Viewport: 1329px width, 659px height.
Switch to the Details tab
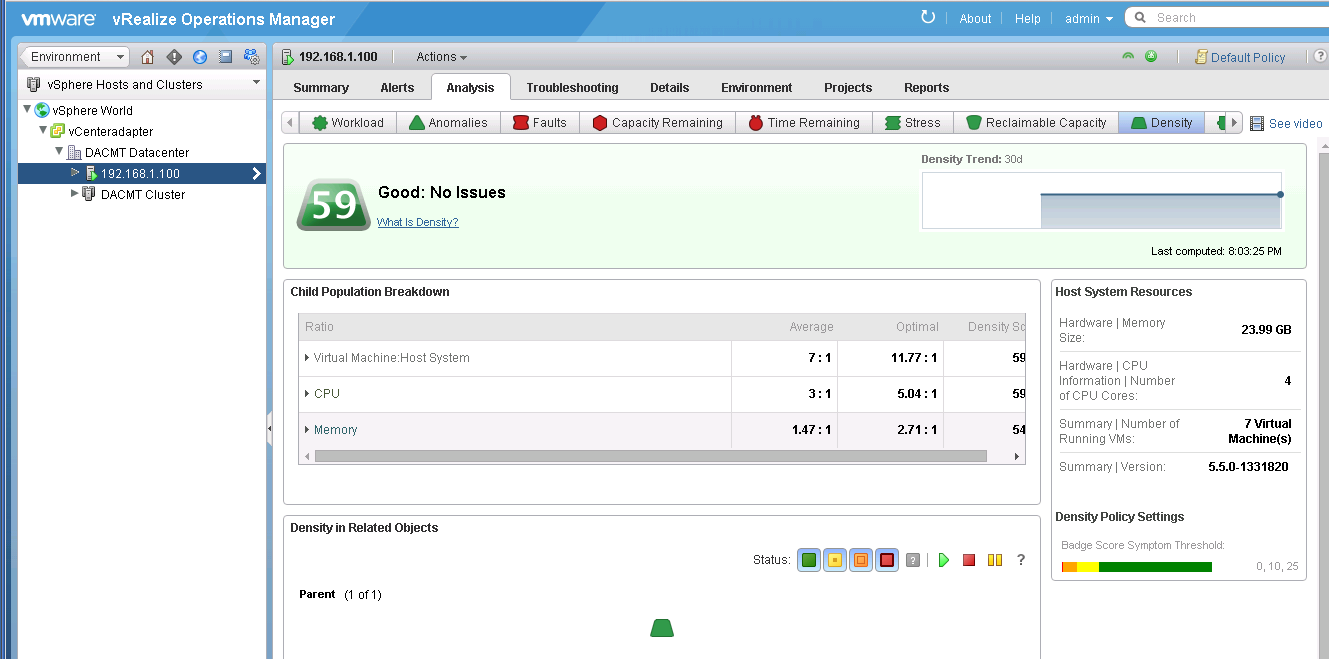(x=670, y=88)
